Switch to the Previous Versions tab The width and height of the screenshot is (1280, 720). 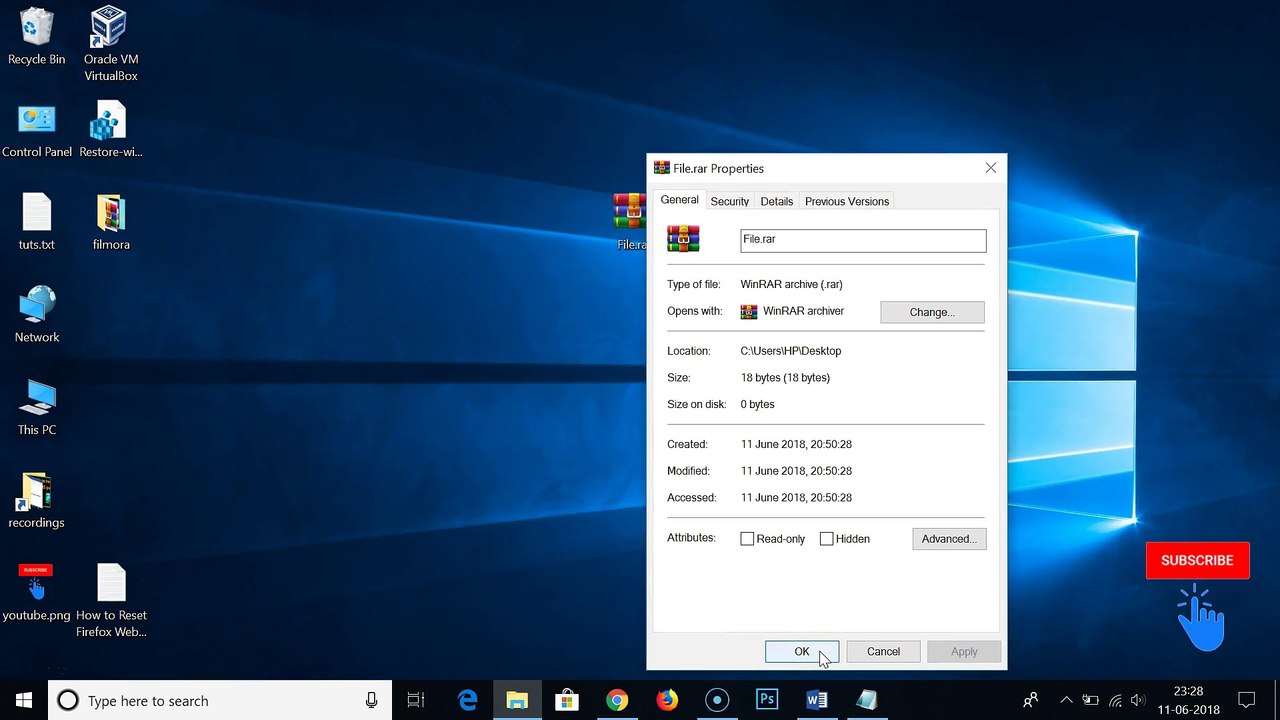click(x=847, y=201)
